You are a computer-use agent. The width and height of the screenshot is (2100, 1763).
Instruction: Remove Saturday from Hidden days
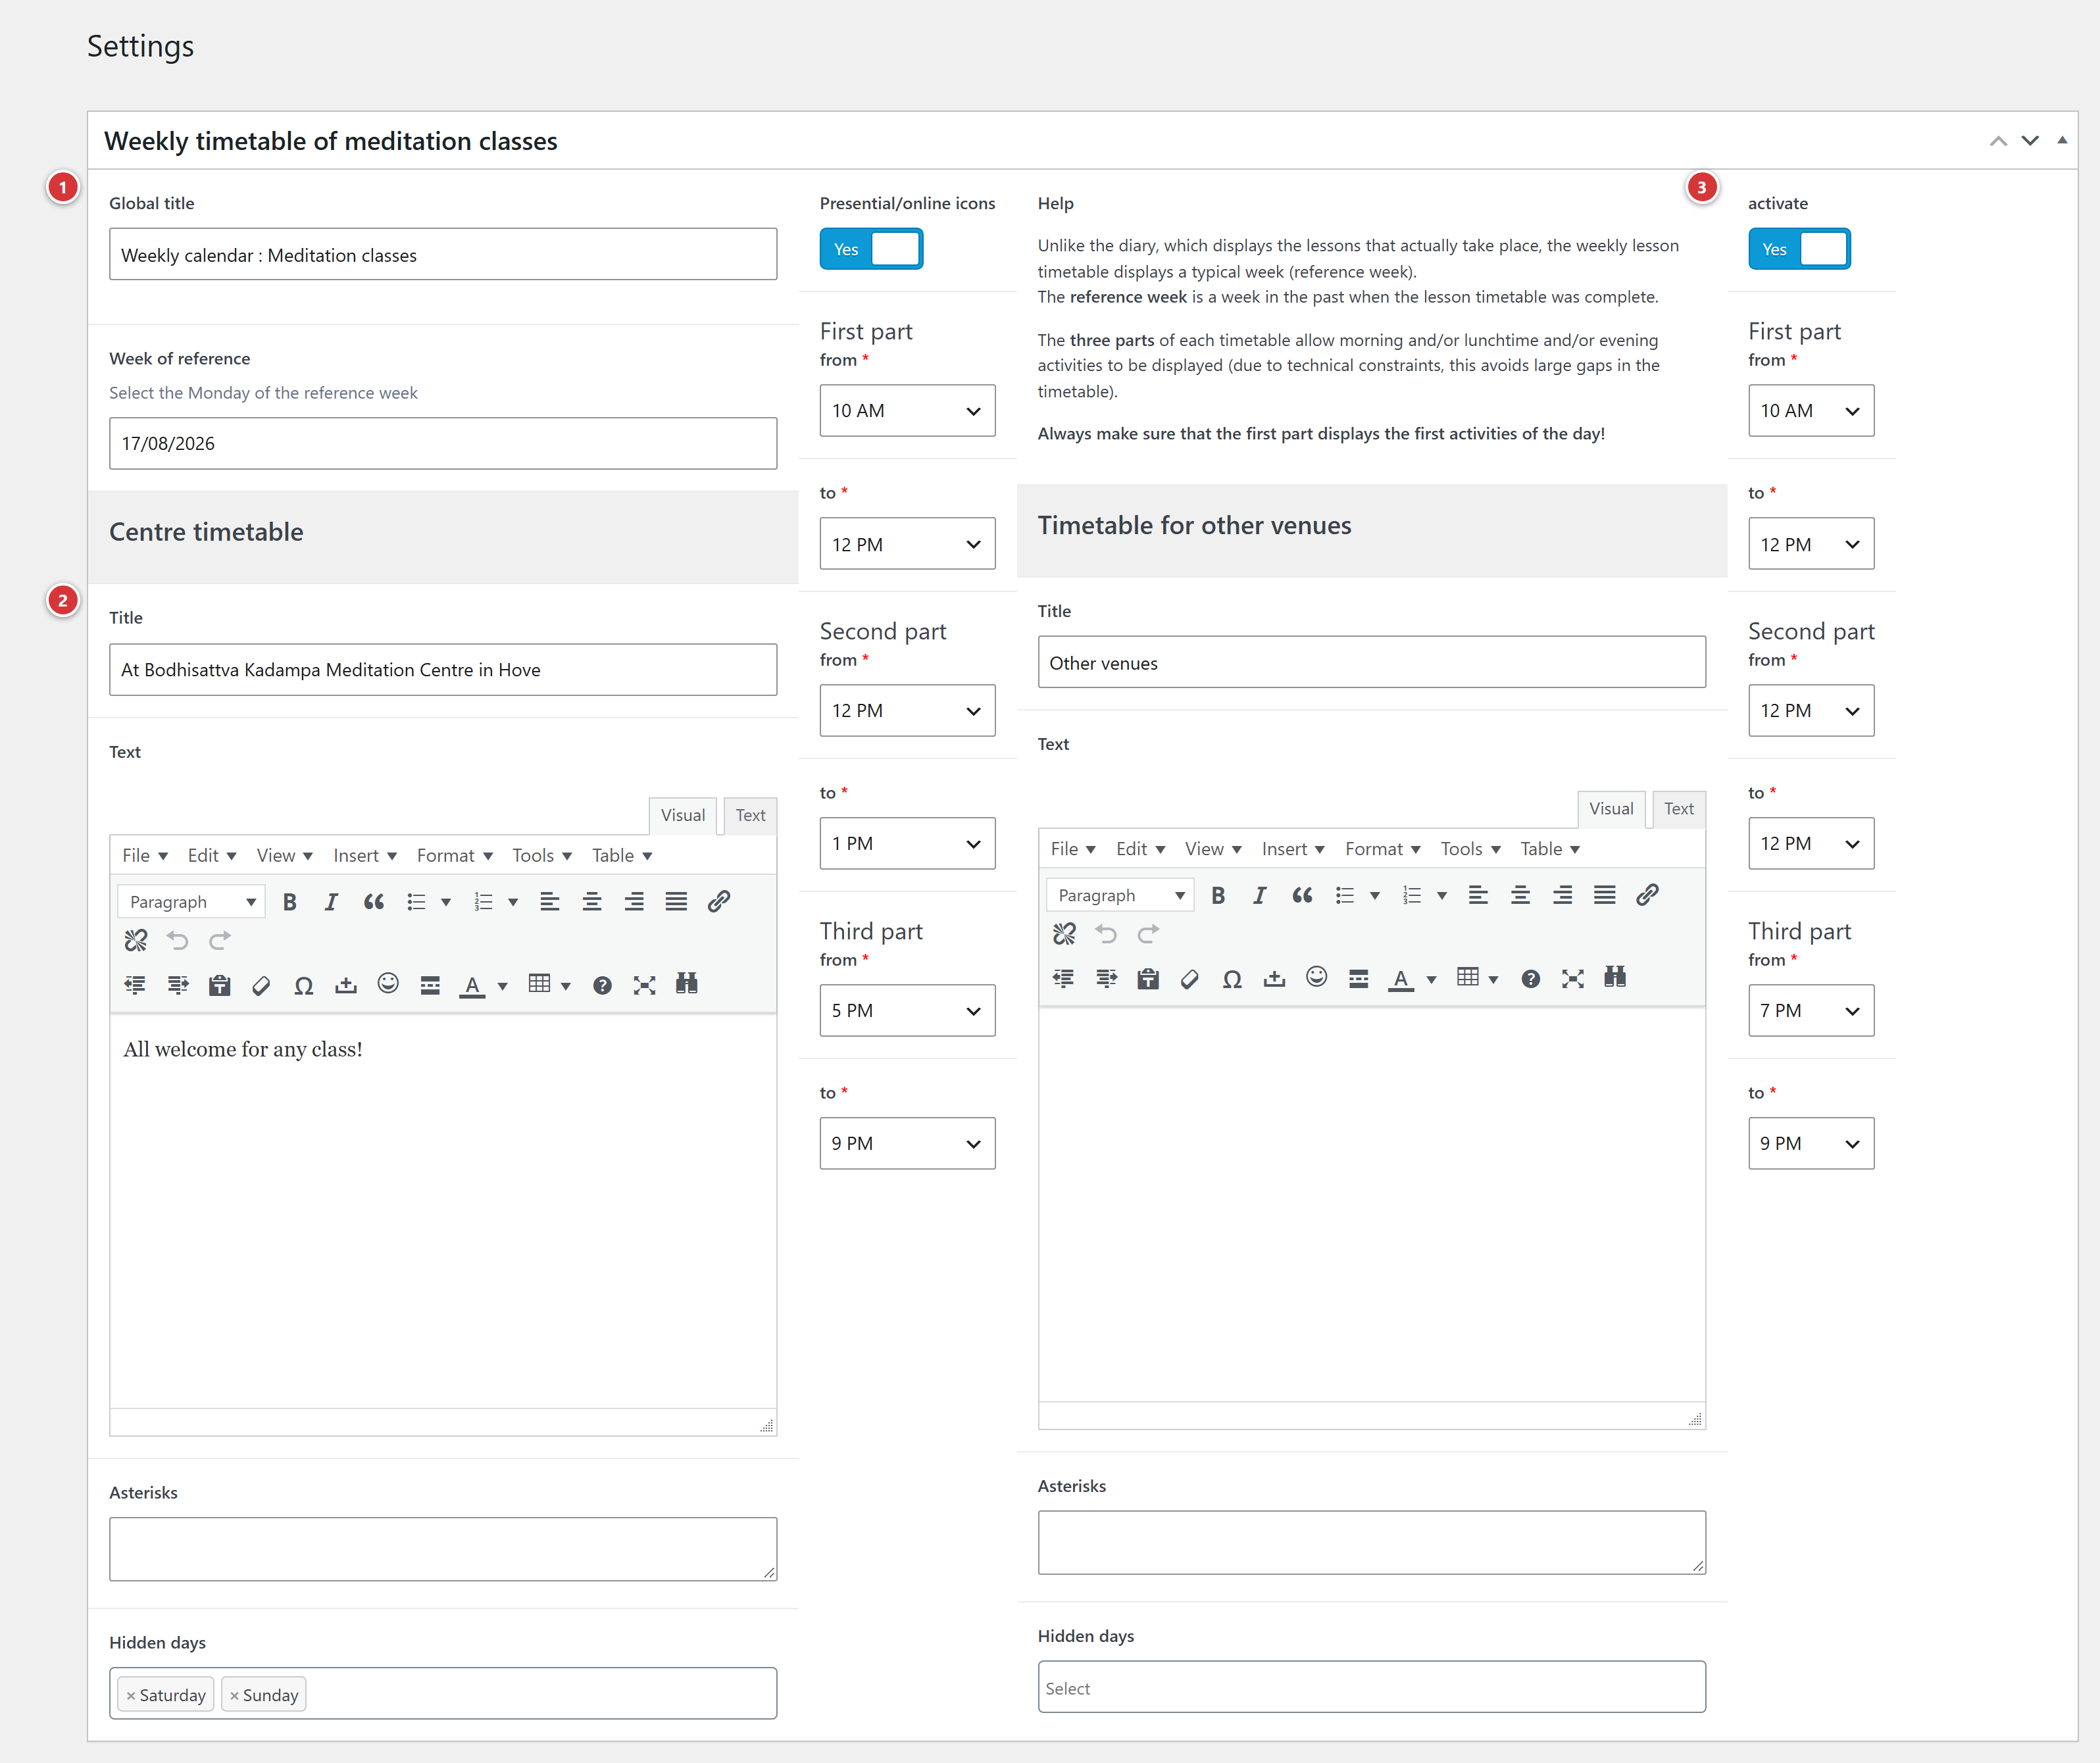[131, 1695]
